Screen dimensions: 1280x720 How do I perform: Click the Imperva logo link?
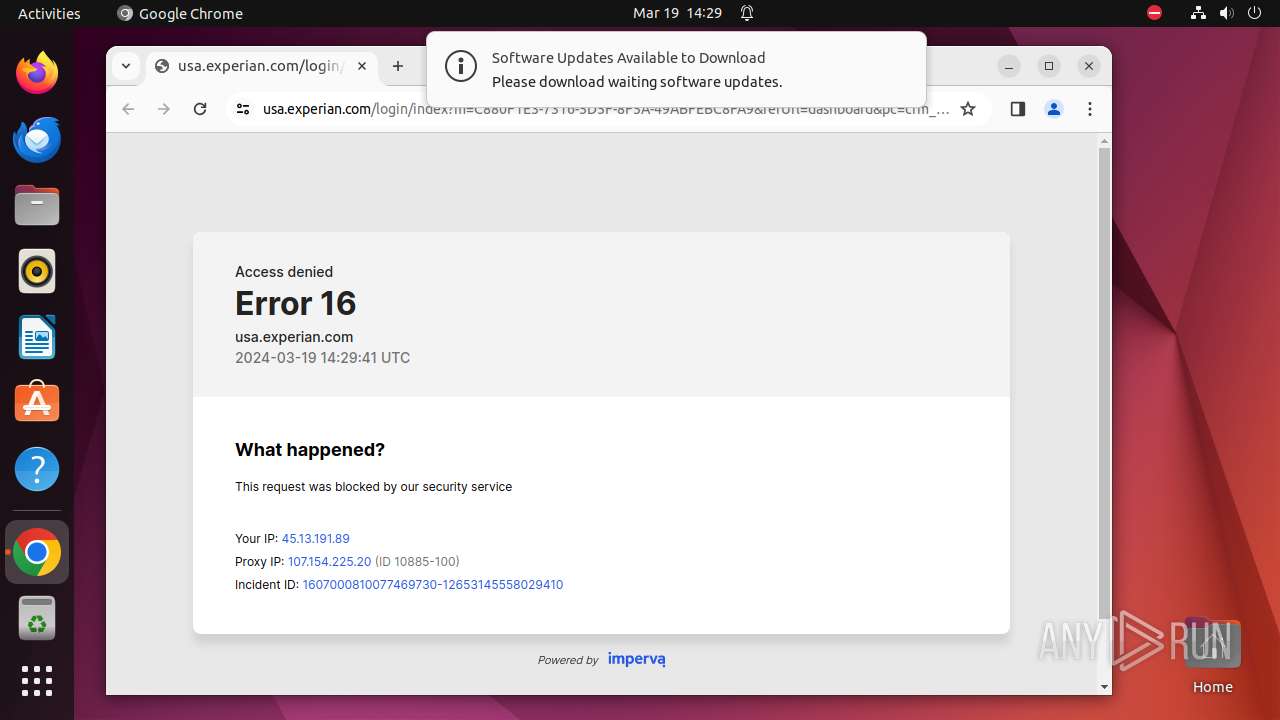coord(636,659)
